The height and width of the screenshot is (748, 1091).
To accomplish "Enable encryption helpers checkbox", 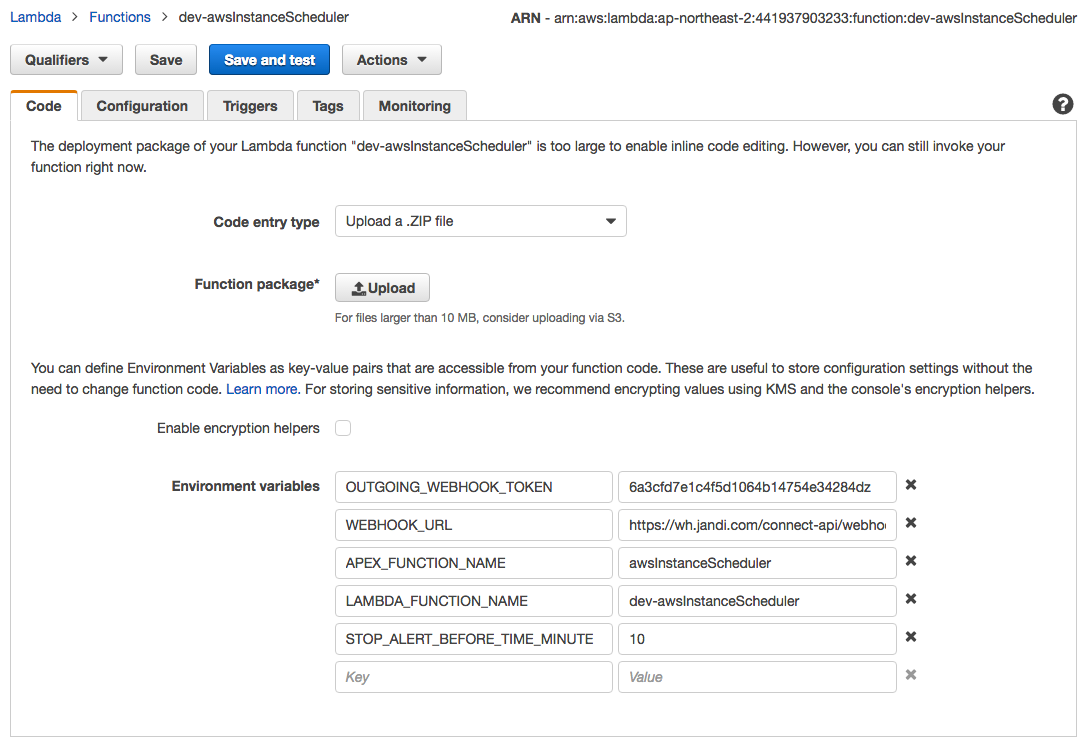I will click(x=343, y=428).
